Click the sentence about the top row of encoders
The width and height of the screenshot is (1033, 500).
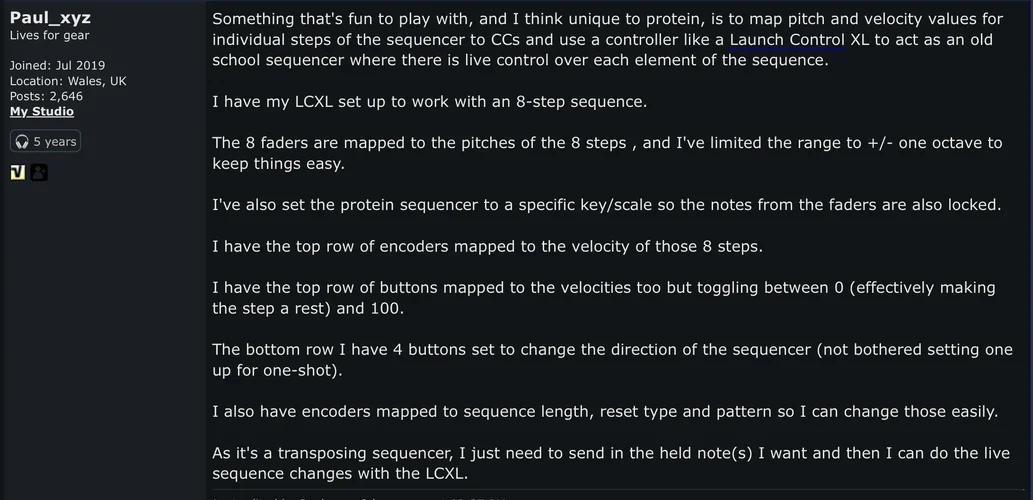click(x=486, y=247)
